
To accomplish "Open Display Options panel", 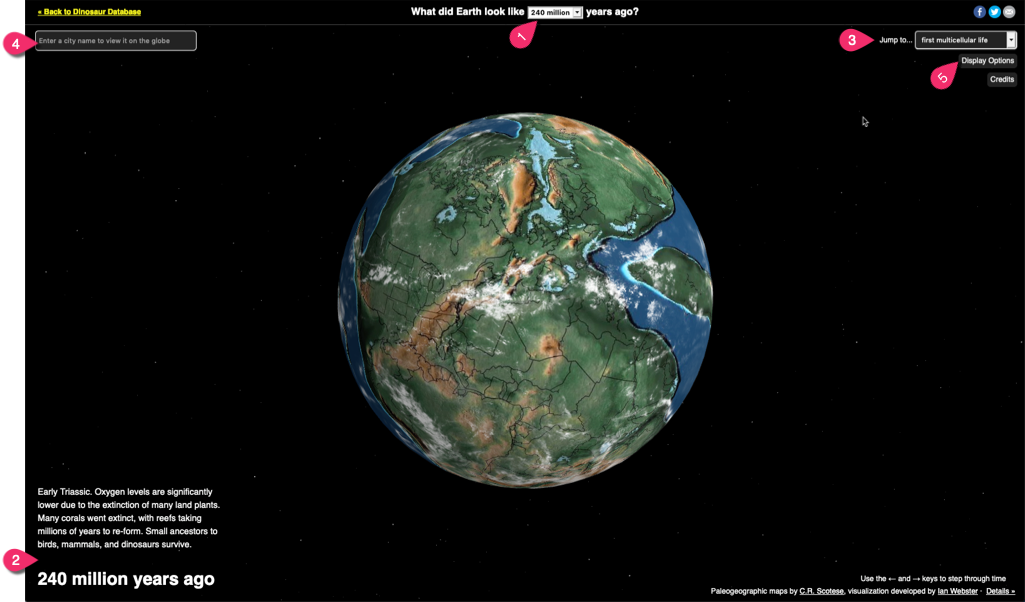I will 987,61.
